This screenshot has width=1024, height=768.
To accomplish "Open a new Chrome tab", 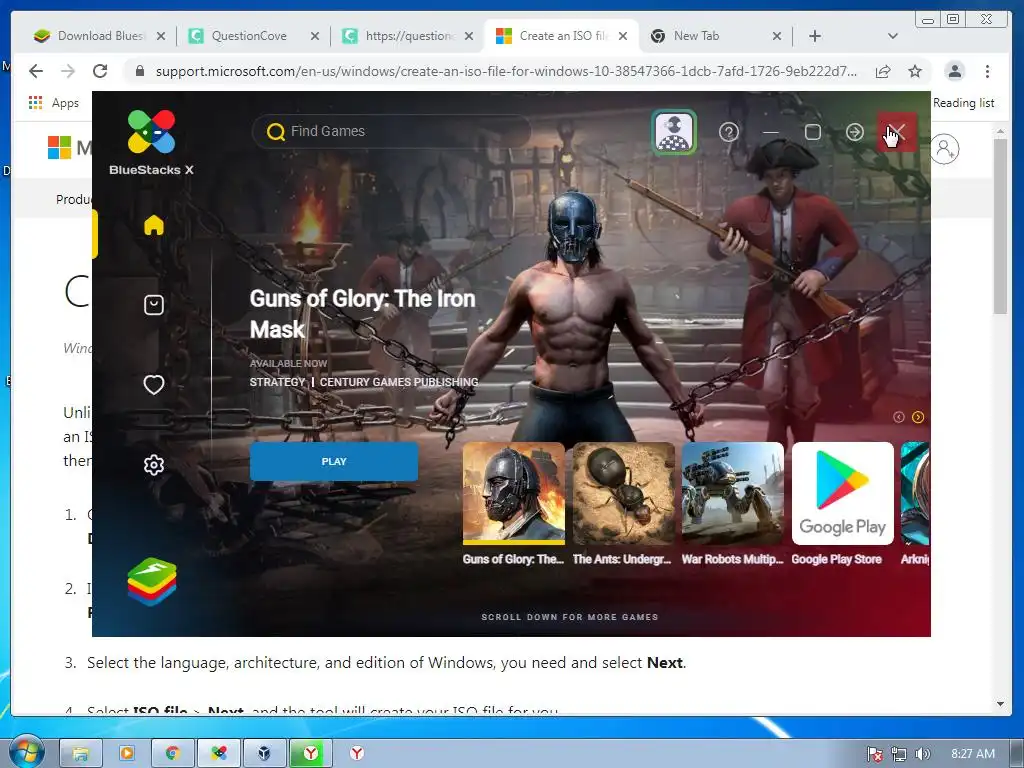I will [x=814, y=36].
